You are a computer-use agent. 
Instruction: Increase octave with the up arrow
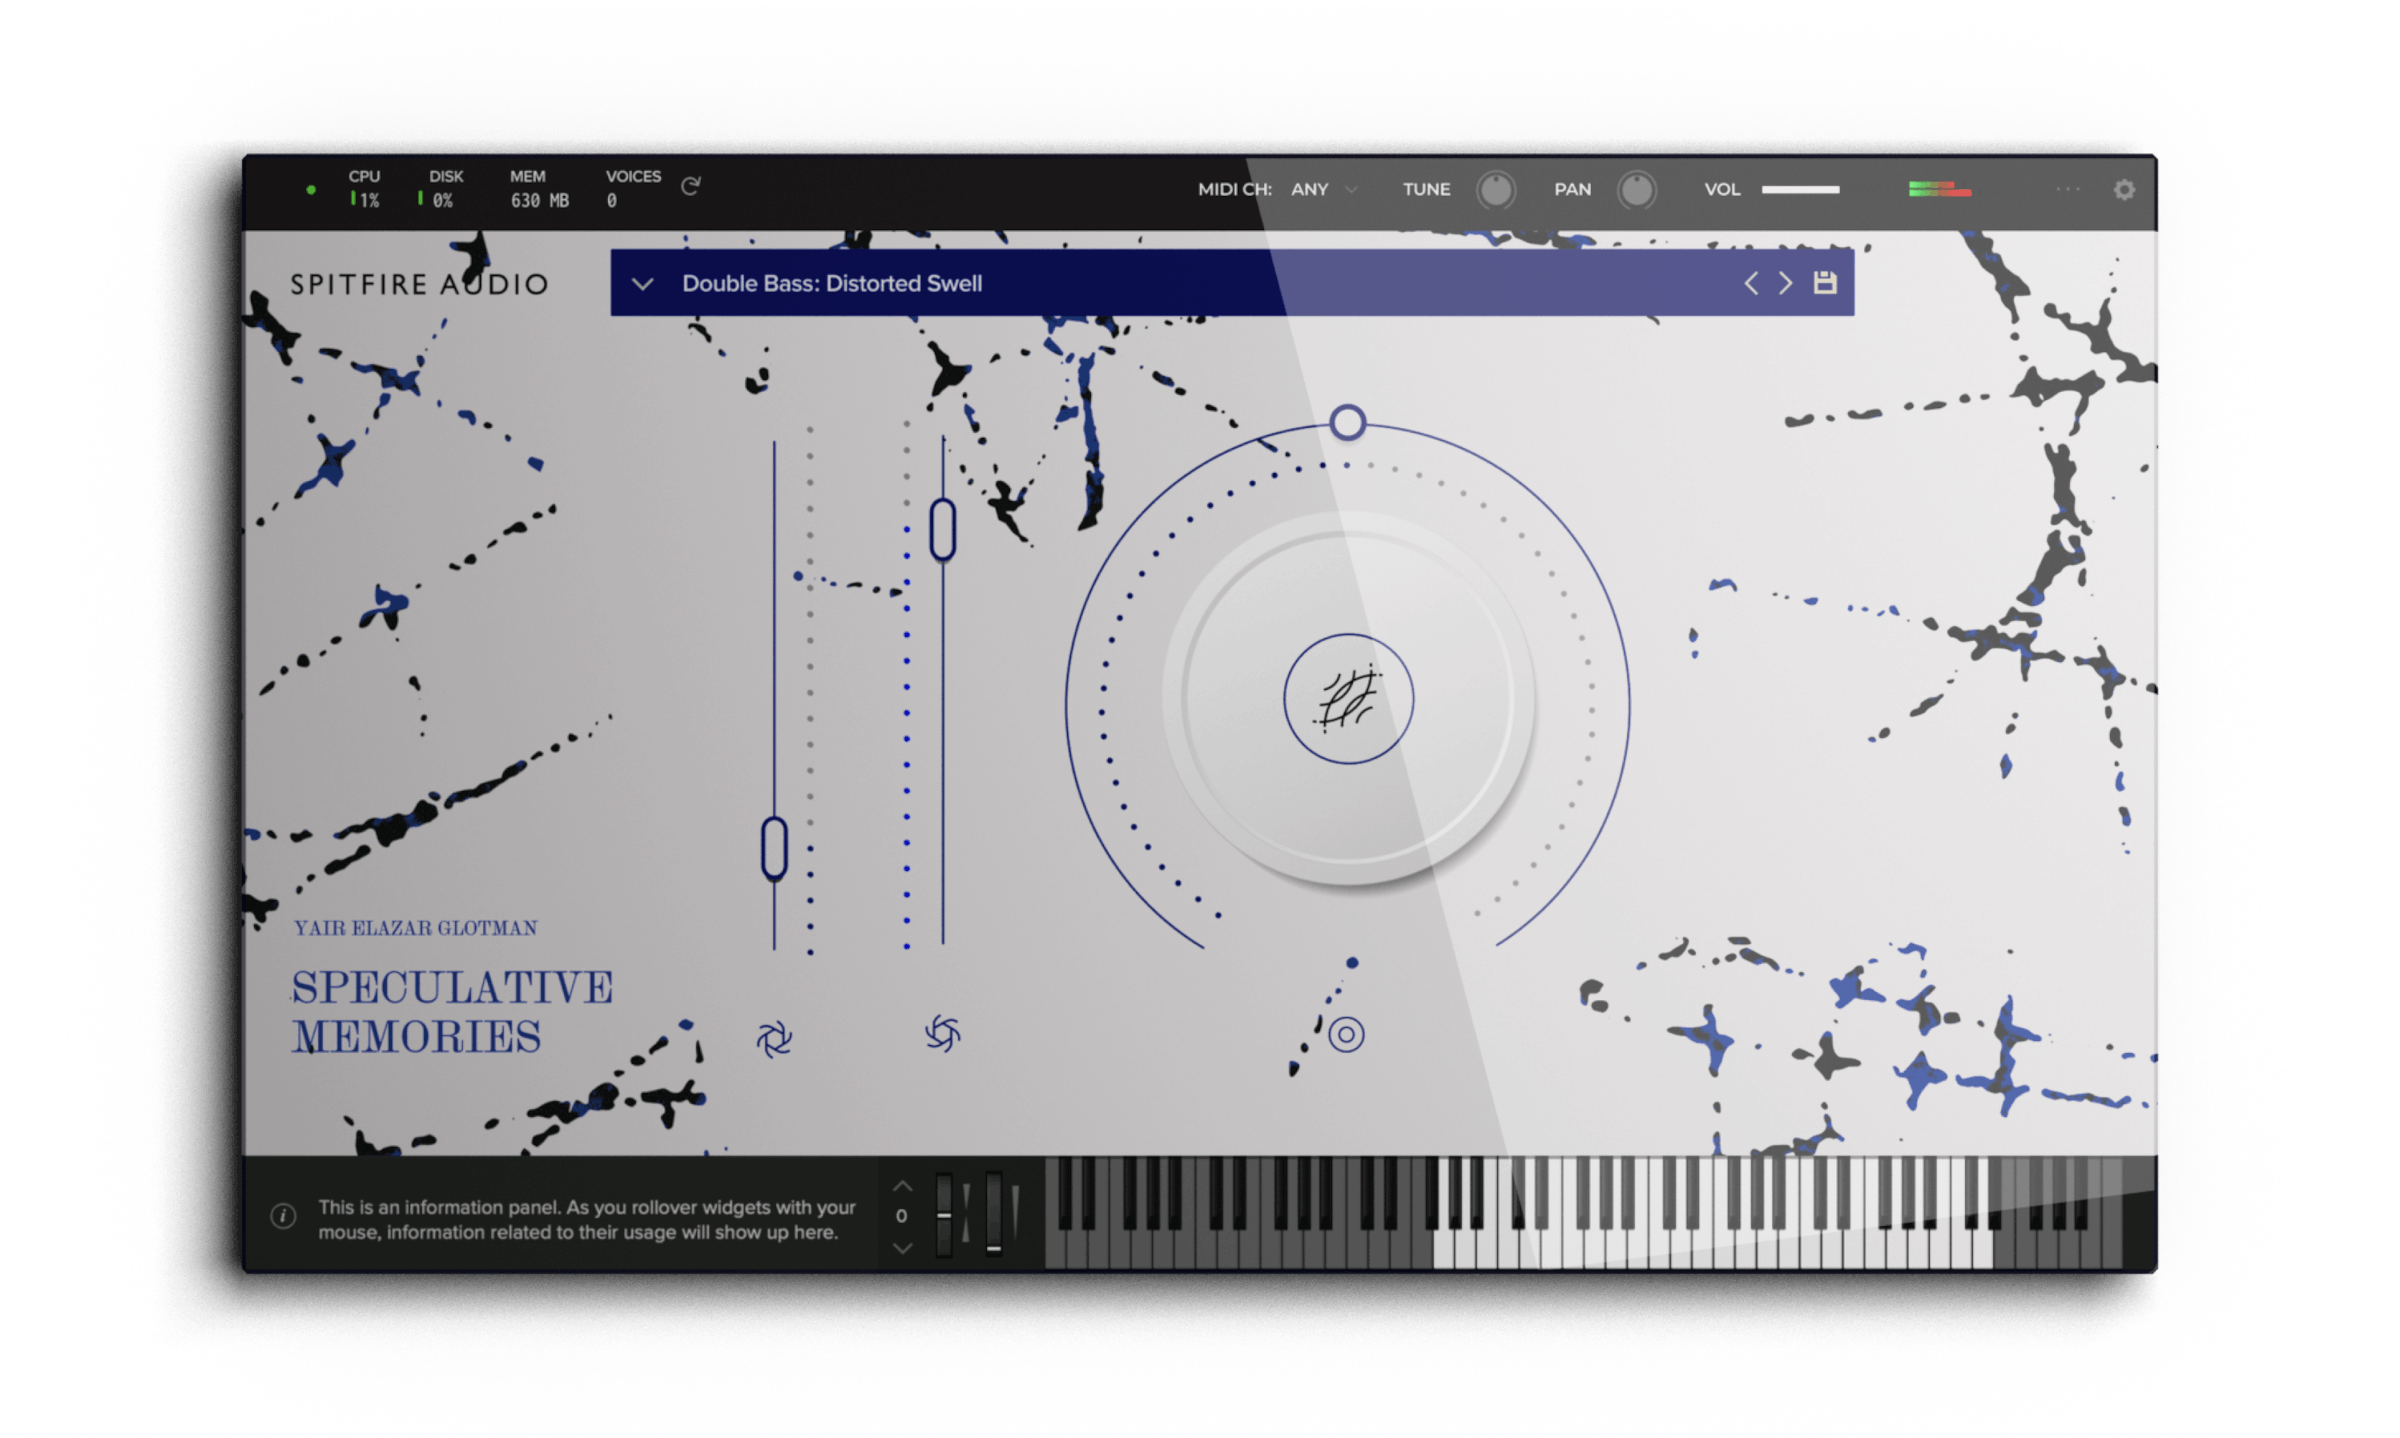[902, 1186]
